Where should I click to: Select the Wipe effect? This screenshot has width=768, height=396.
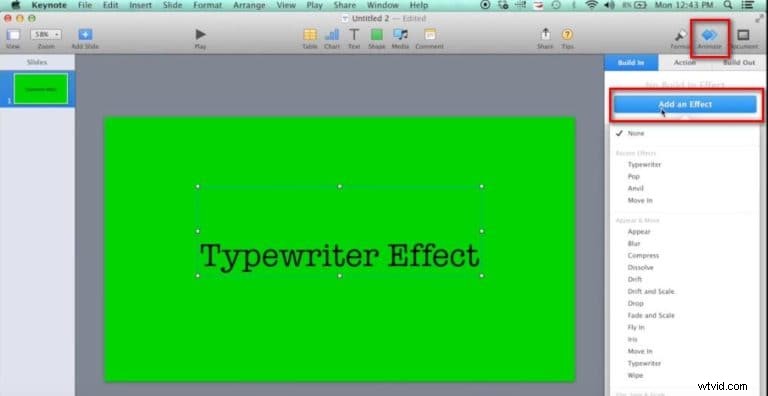(x=635, y=375)
